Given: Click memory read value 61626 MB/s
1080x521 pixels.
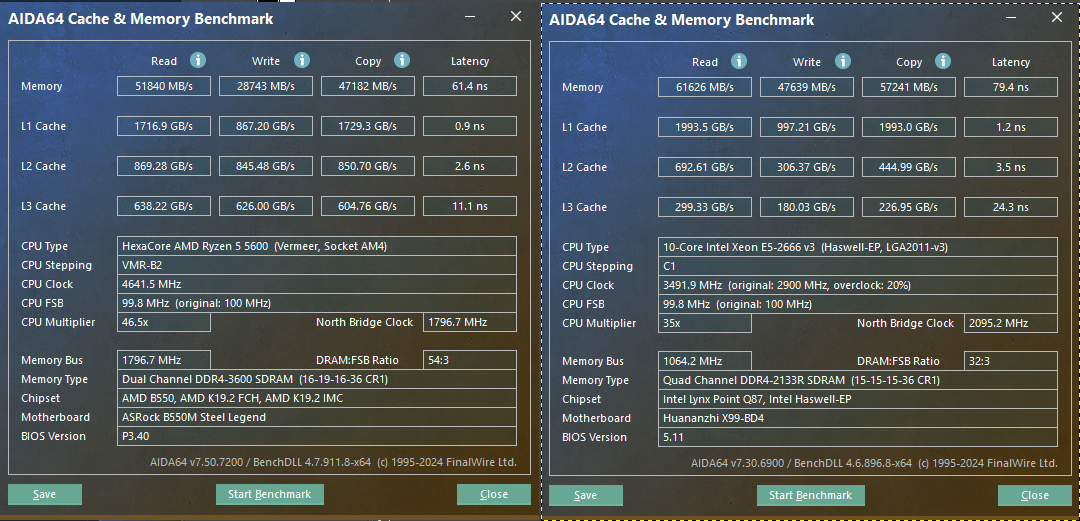Looking at the screenshot, I should [705, 87].
